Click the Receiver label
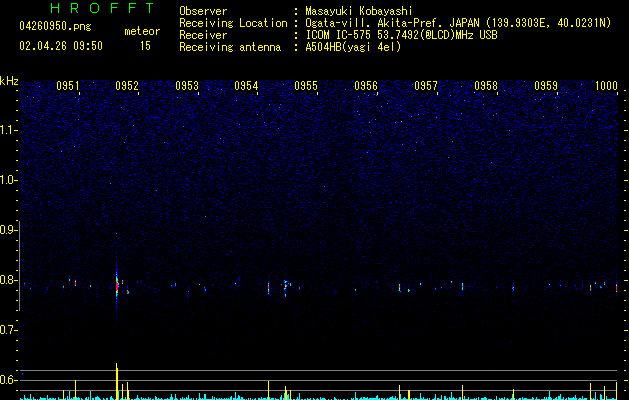 pos(203,35)
